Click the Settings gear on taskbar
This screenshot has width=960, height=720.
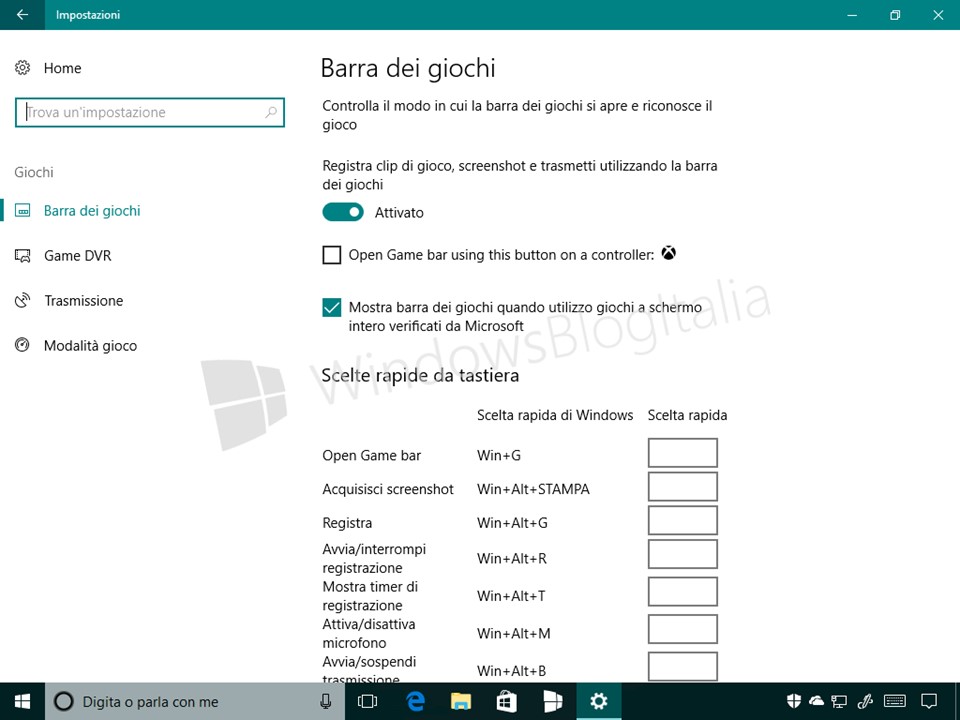(x=598, y=702)
